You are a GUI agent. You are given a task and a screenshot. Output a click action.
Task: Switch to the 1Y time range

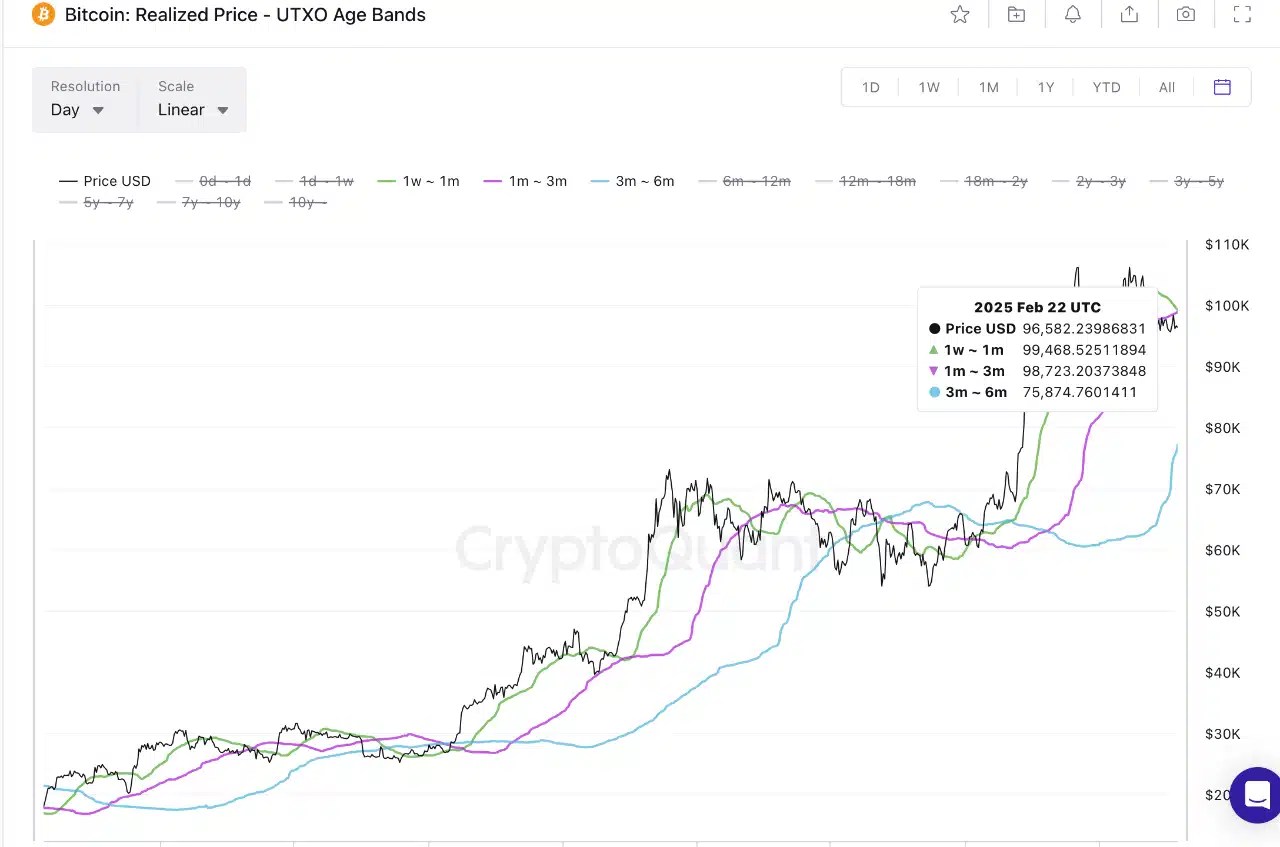[1046, 87]
